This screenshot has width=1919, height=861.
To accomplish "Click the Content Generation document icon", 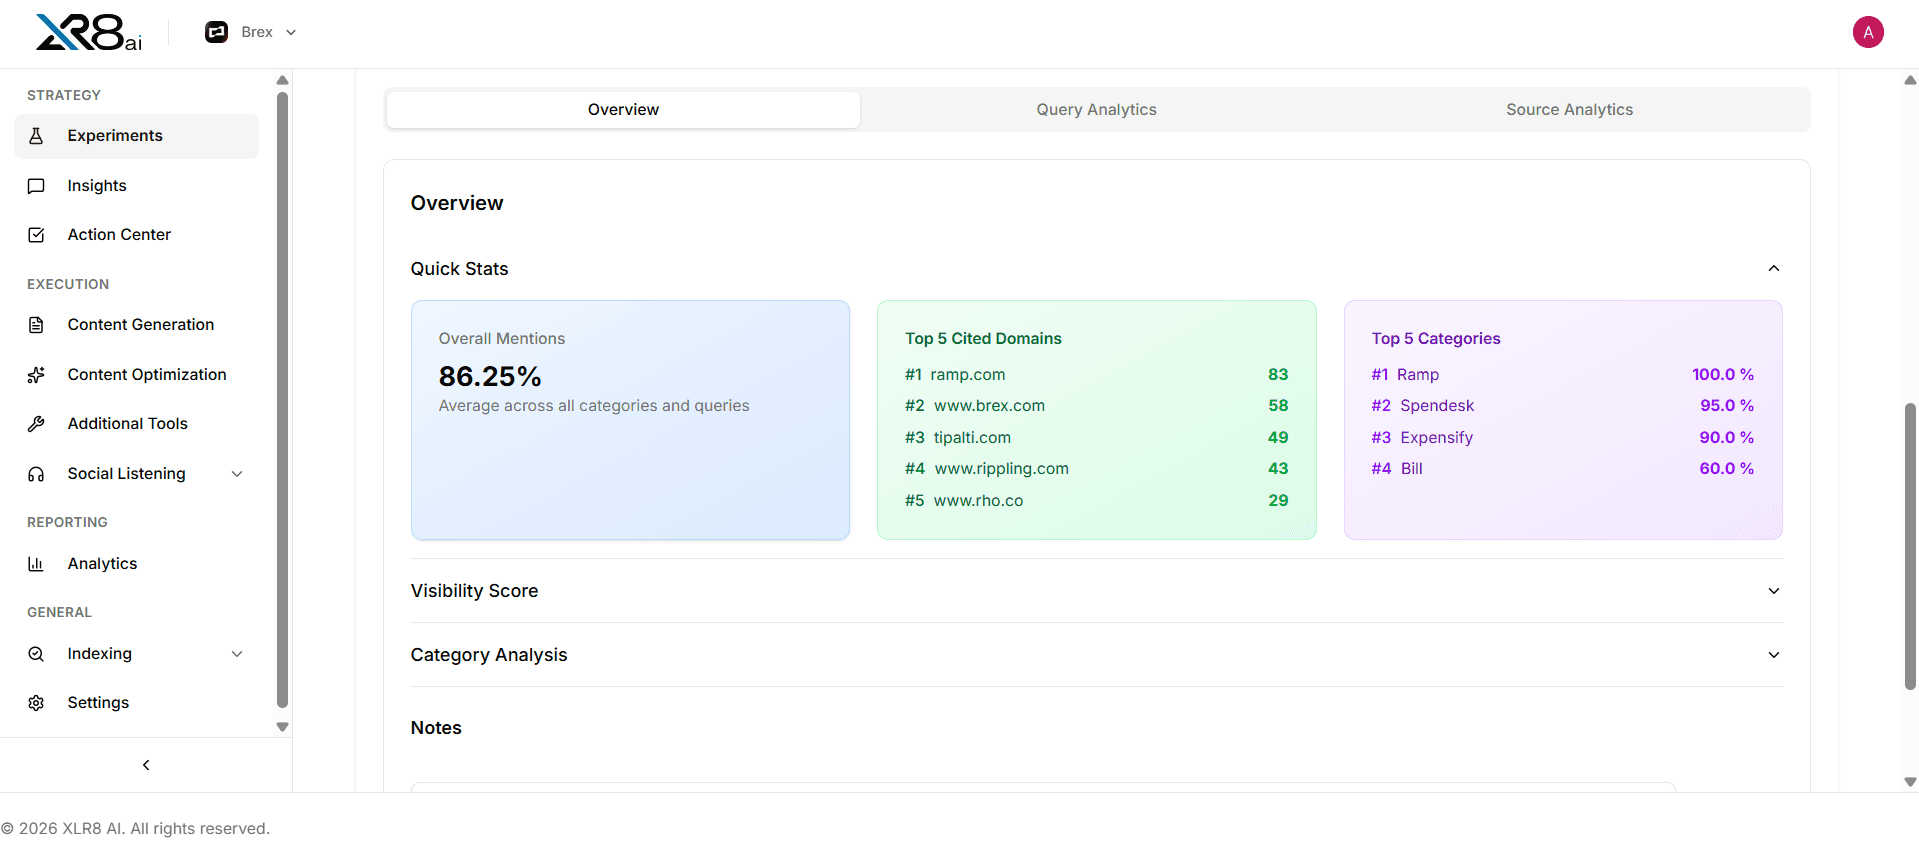I will [x=36, y=325].
